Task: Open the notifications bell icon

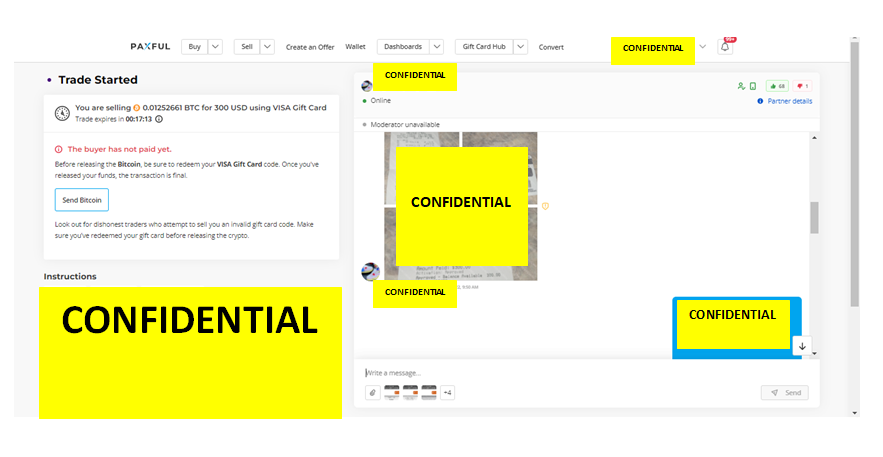Action: click(x=725, y=47)
